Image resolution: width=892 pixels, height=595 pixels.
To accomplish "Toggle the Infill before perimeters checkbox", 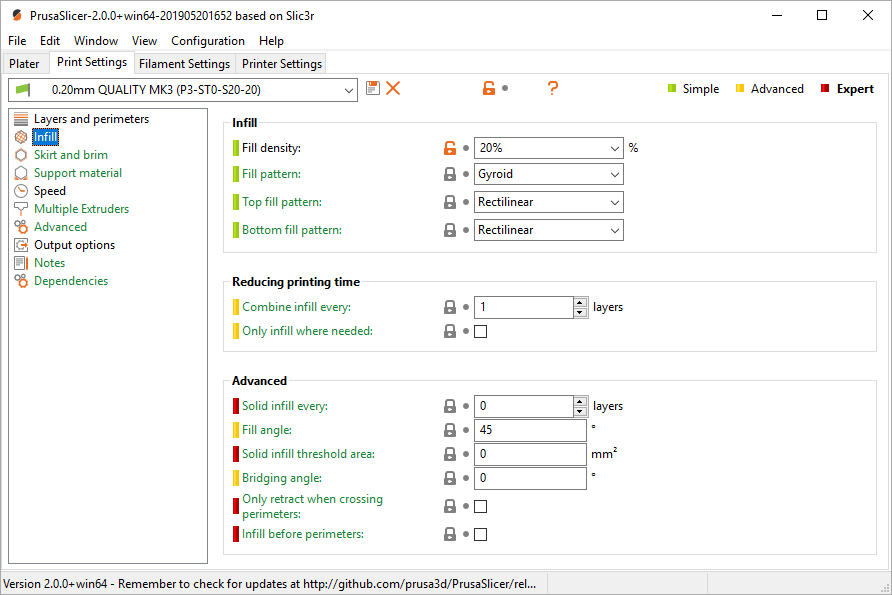I will (481, 534).
